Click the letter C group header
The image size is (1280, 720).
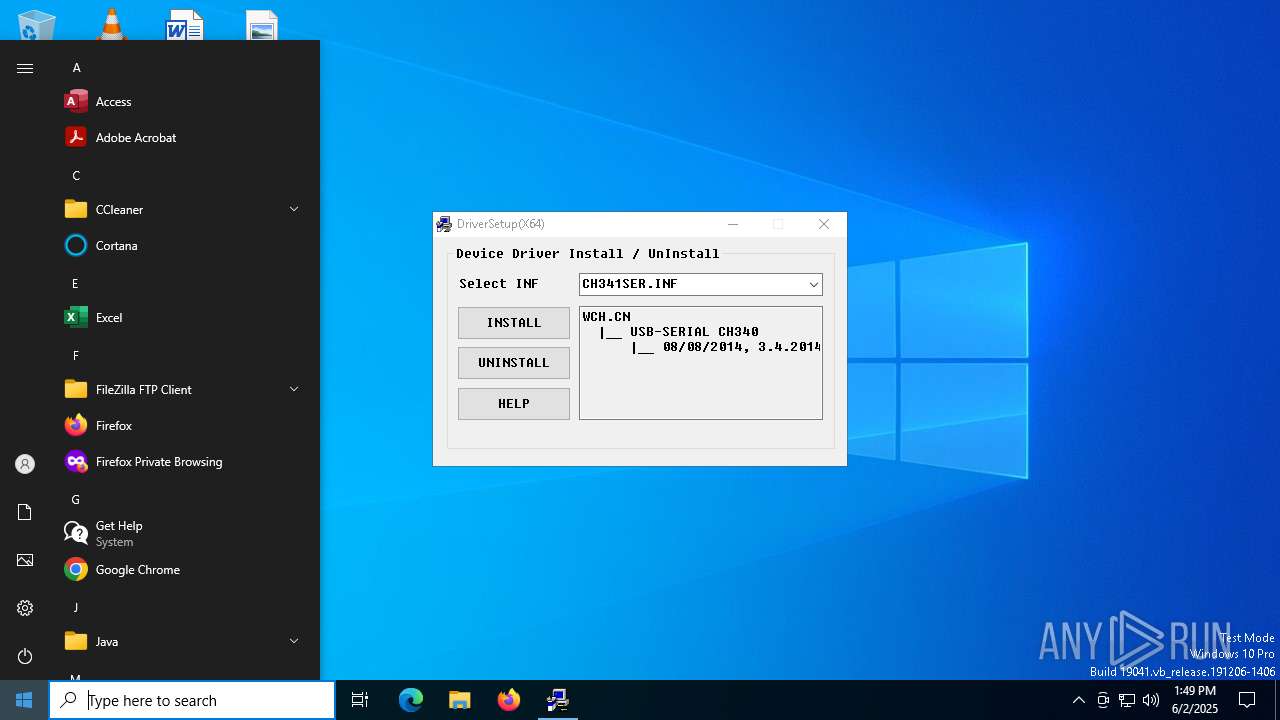coord(76,176)
